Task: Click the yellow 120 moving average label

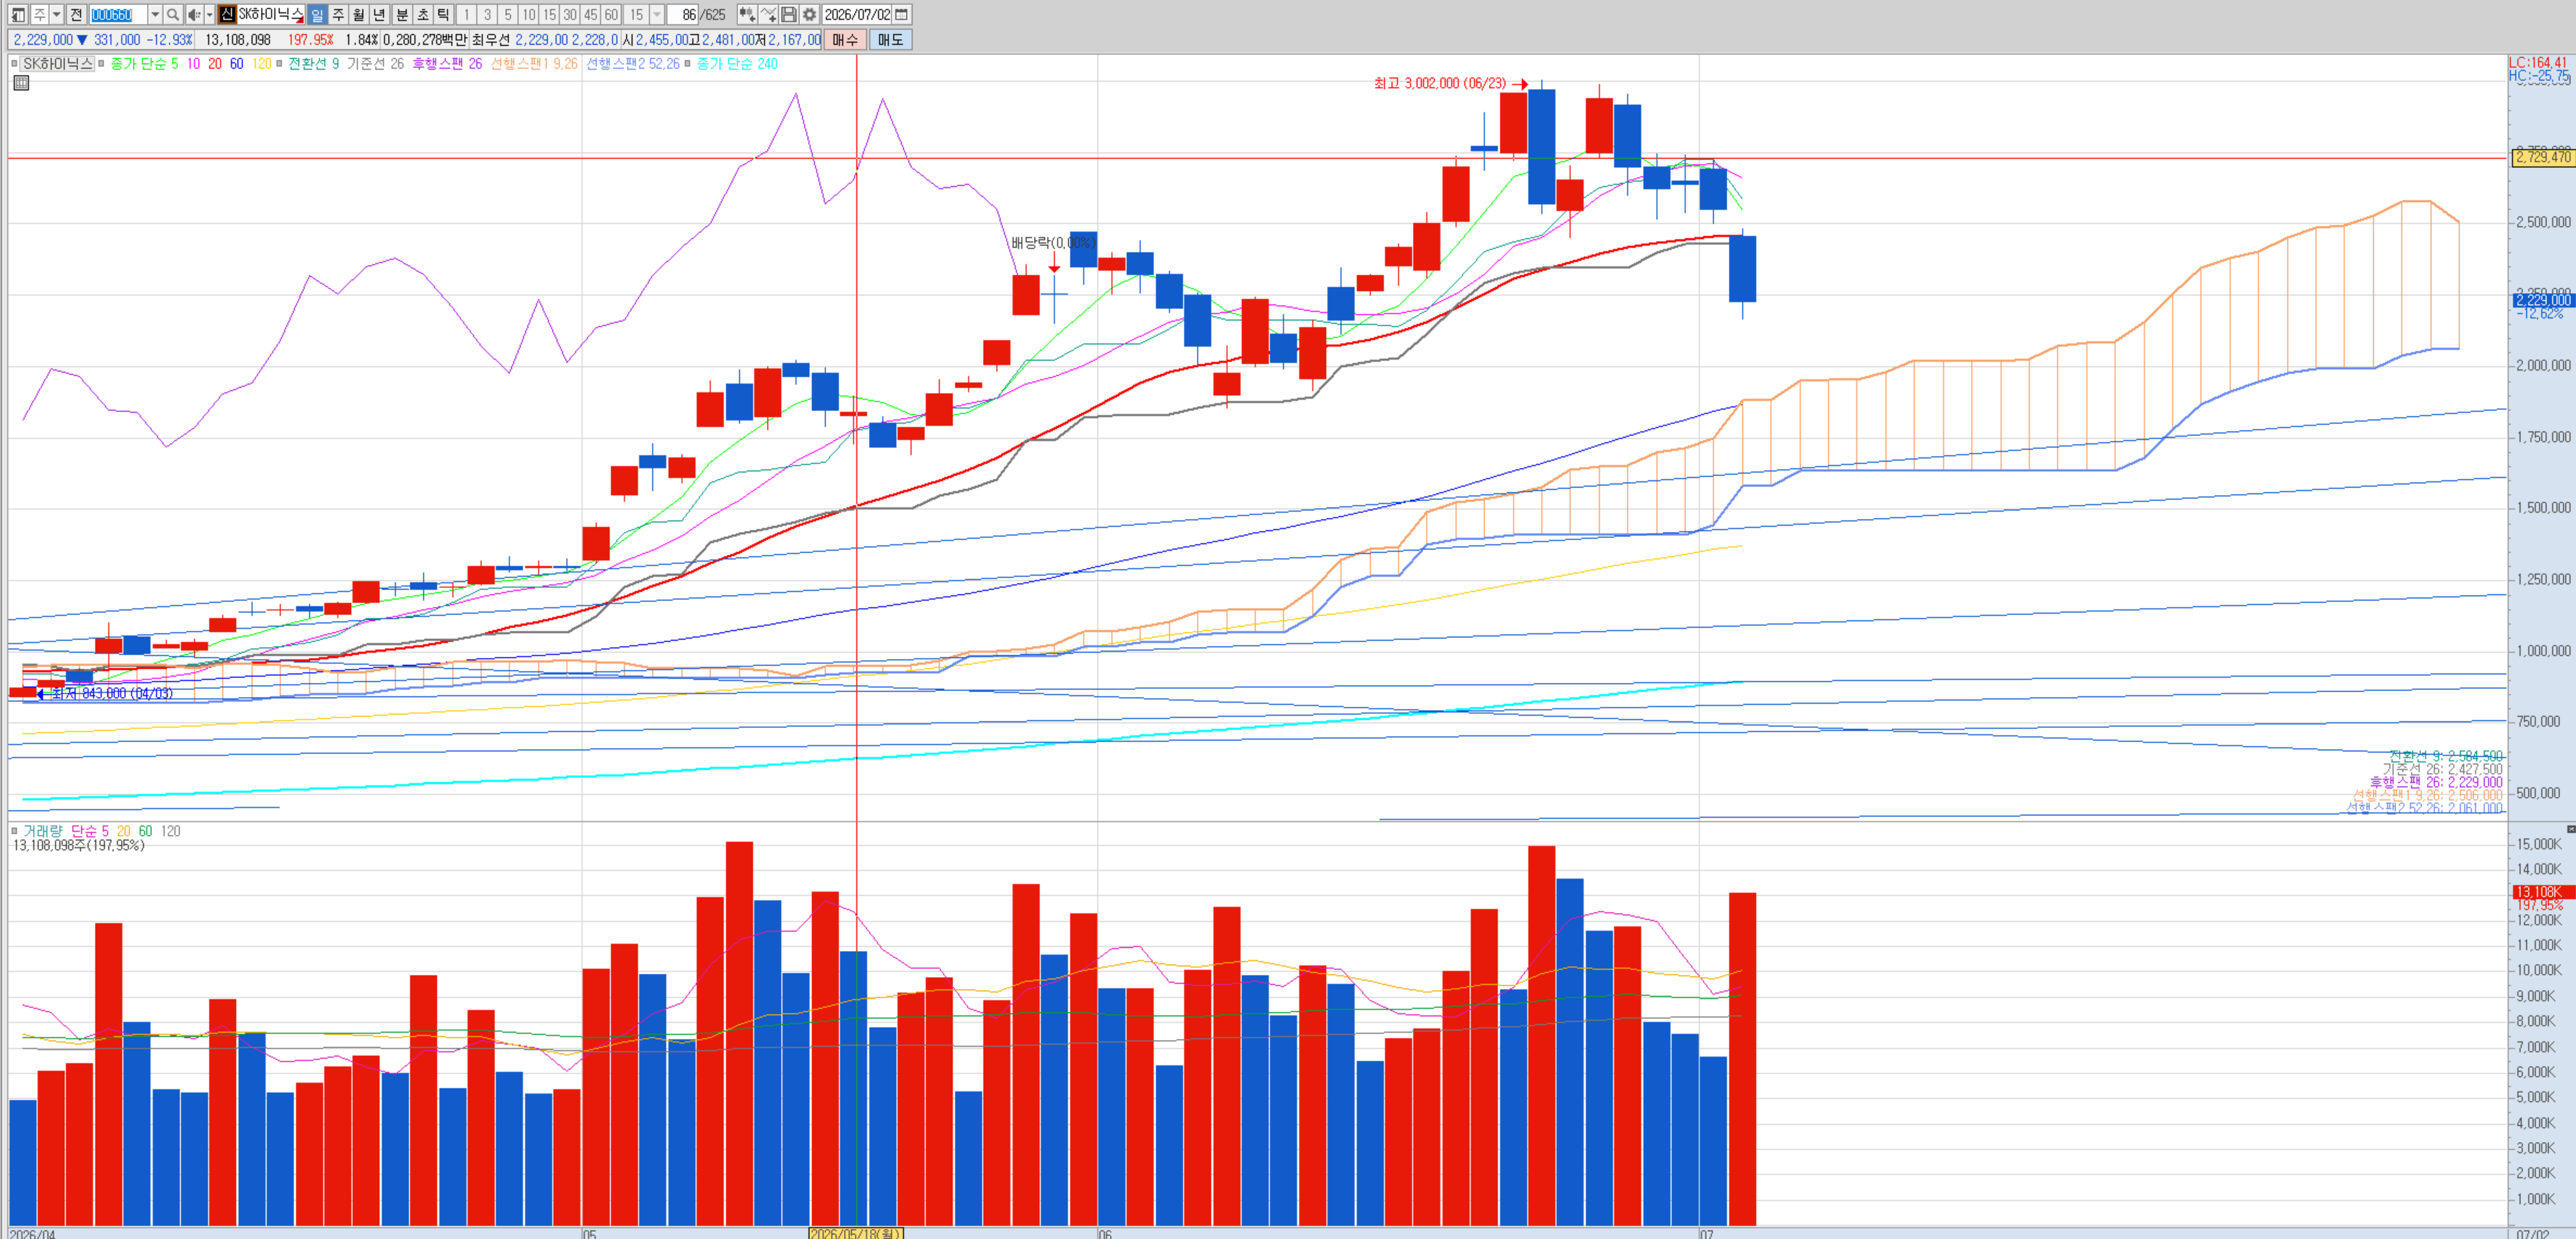Action: click(x=262, y=63)
